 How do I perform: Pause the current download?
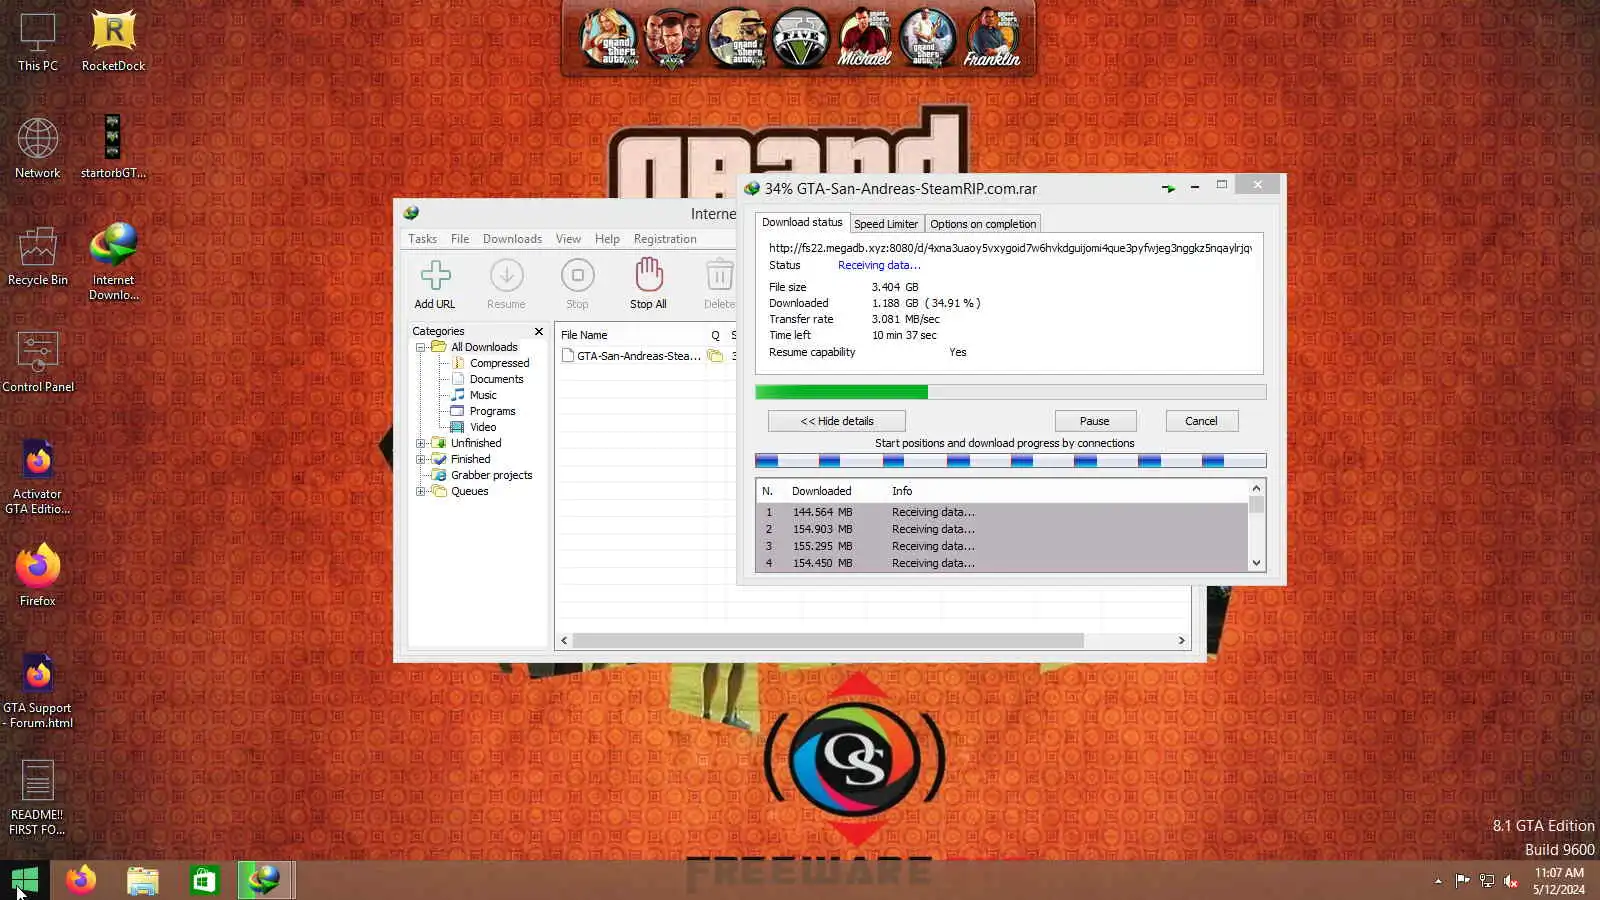[x=1095, y=421]
